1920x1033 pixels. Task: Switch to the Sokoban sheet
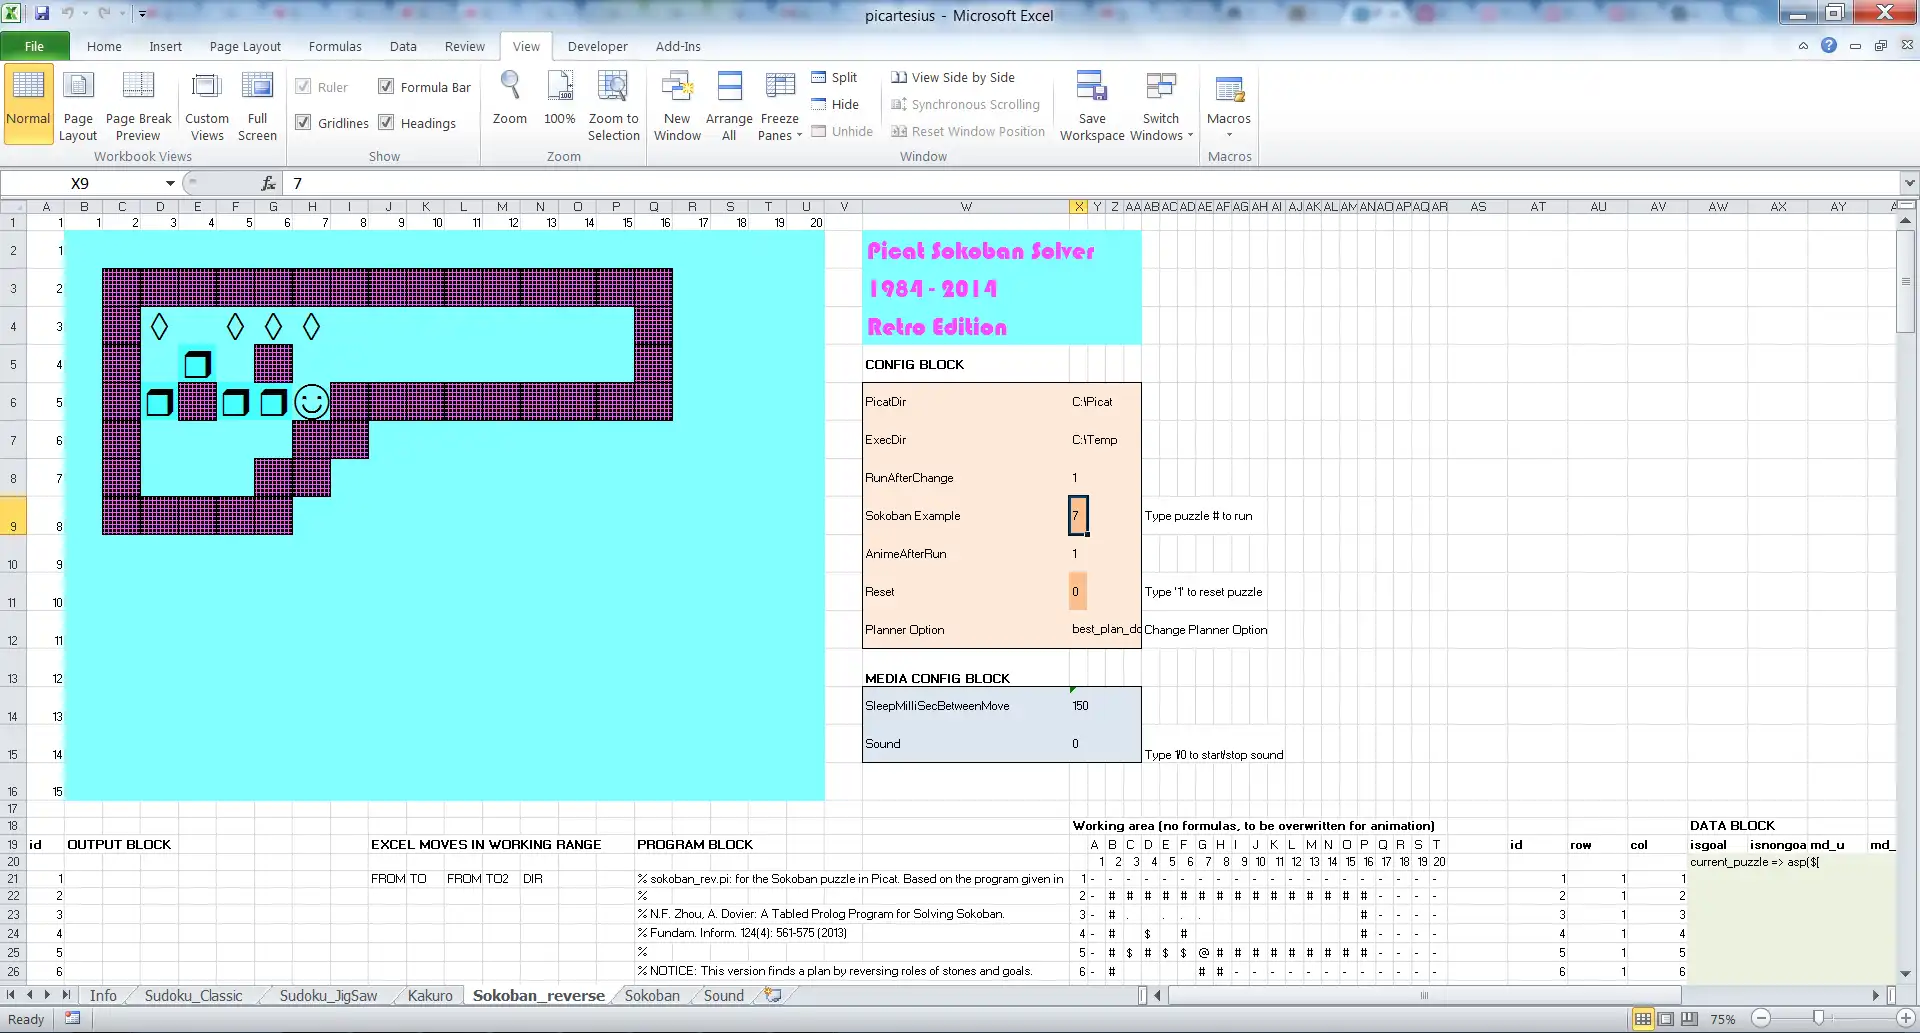tap(652, 995)
